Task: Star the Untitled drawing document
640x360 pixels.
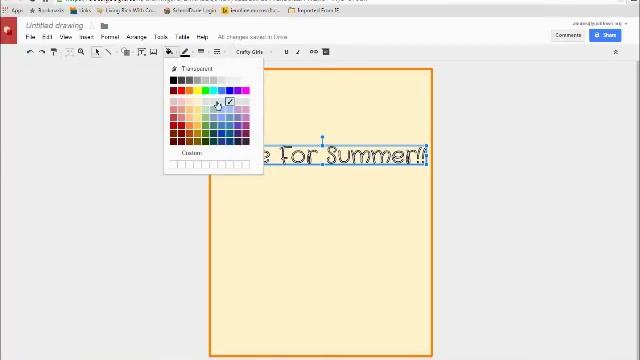Action: point(92,26)
